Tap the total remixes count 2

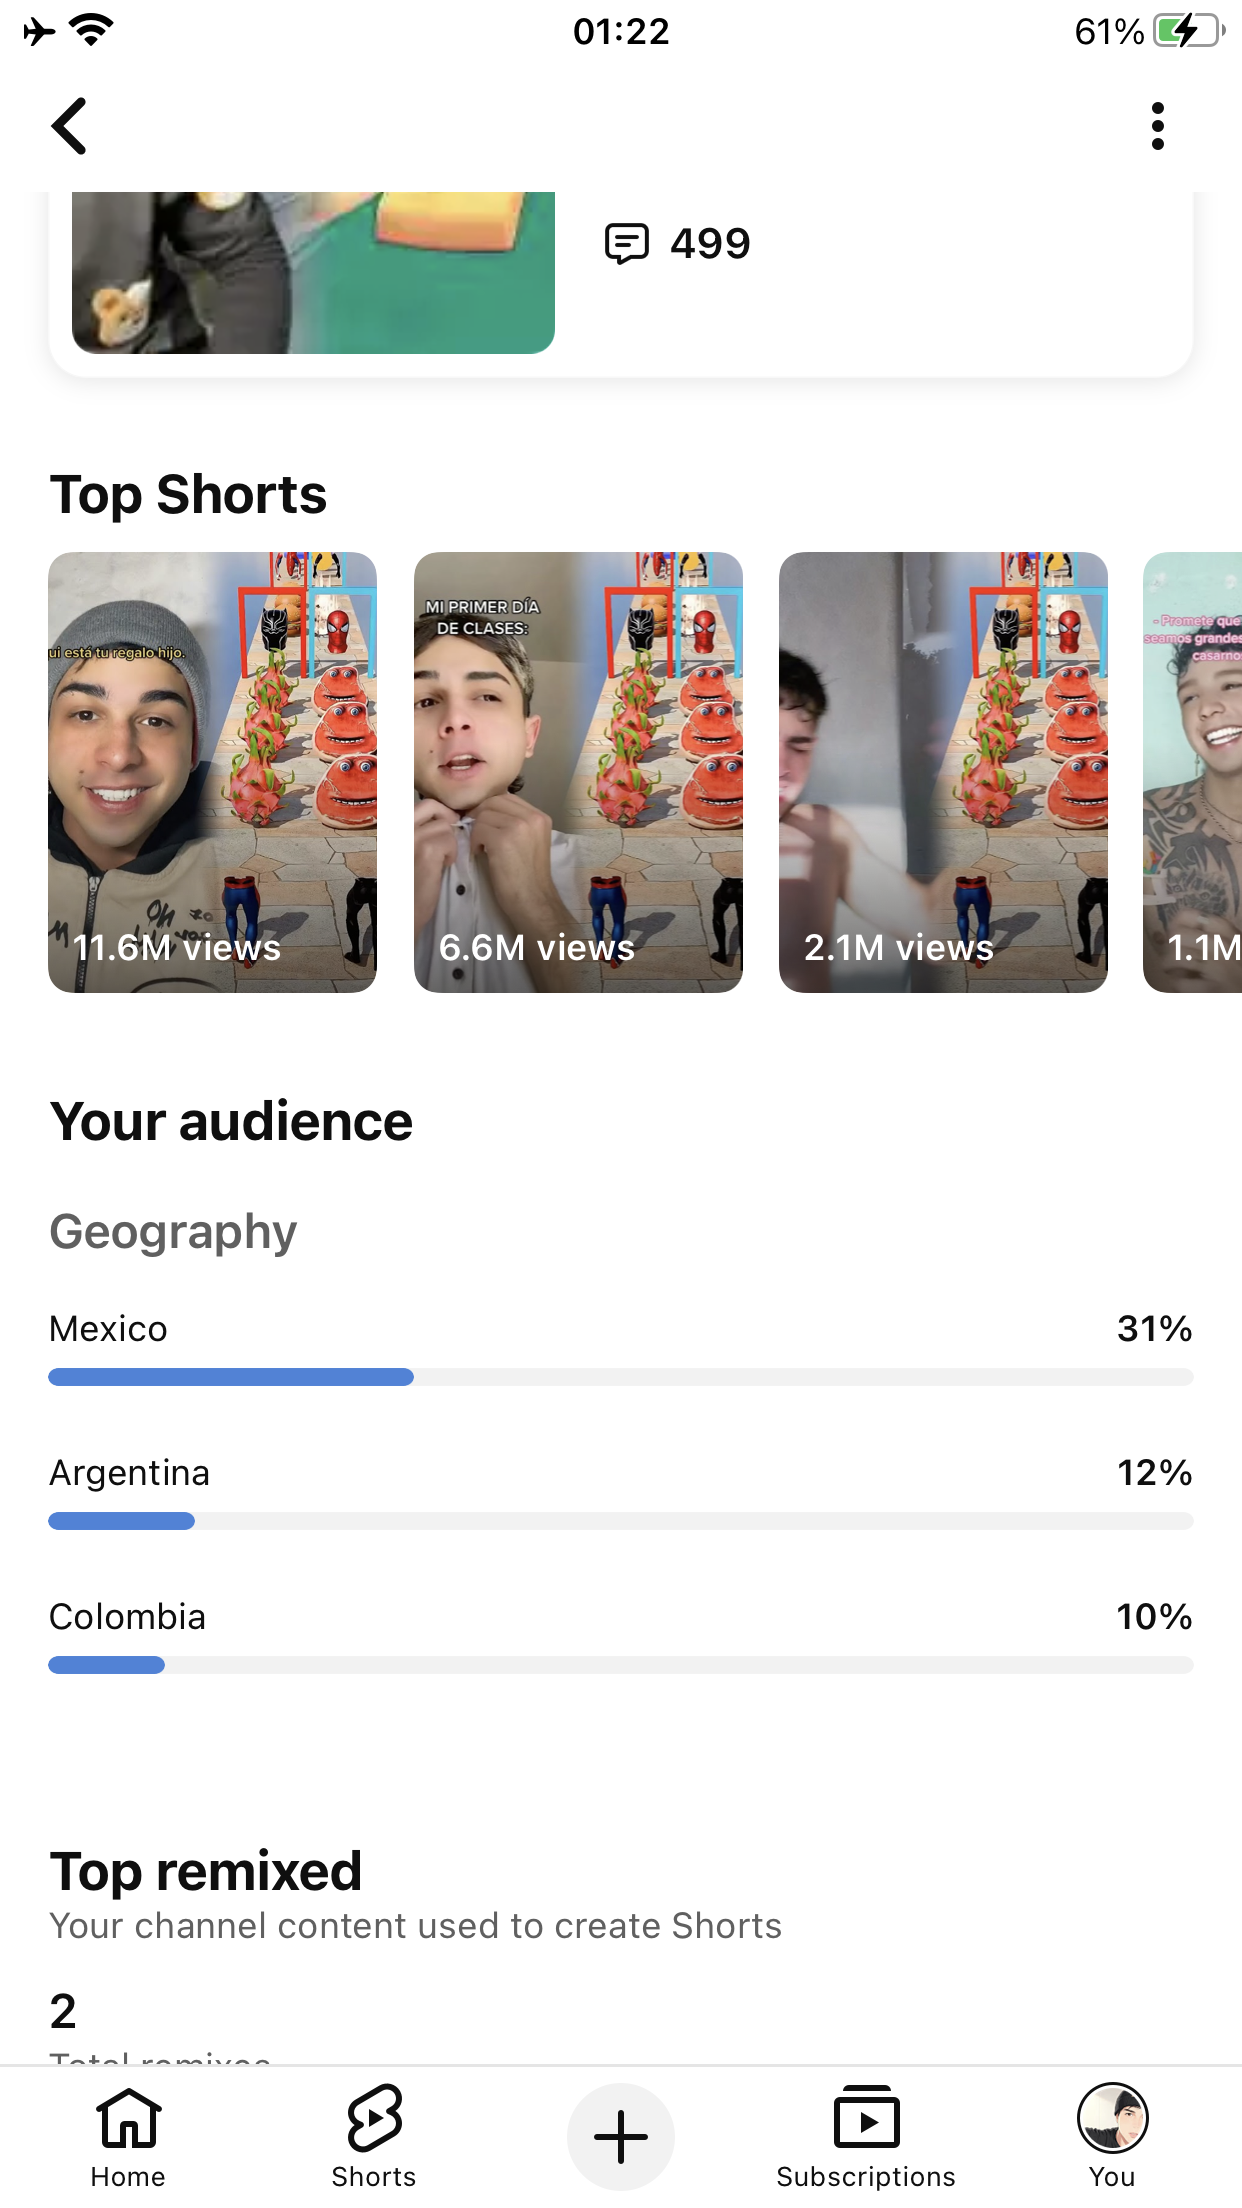63,2011
